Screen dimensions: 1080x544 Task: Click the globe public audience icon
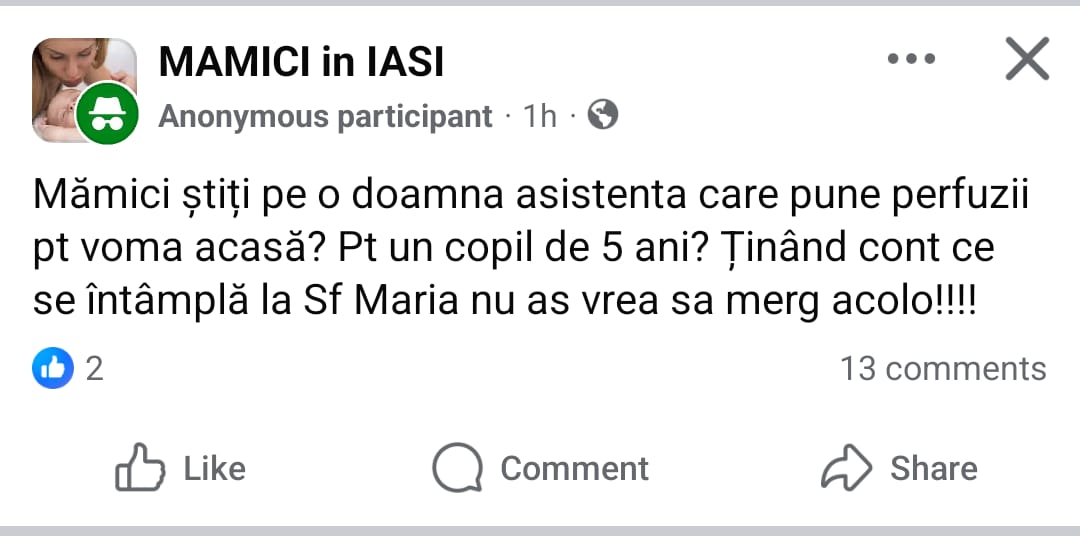click(x=602, y=116)
